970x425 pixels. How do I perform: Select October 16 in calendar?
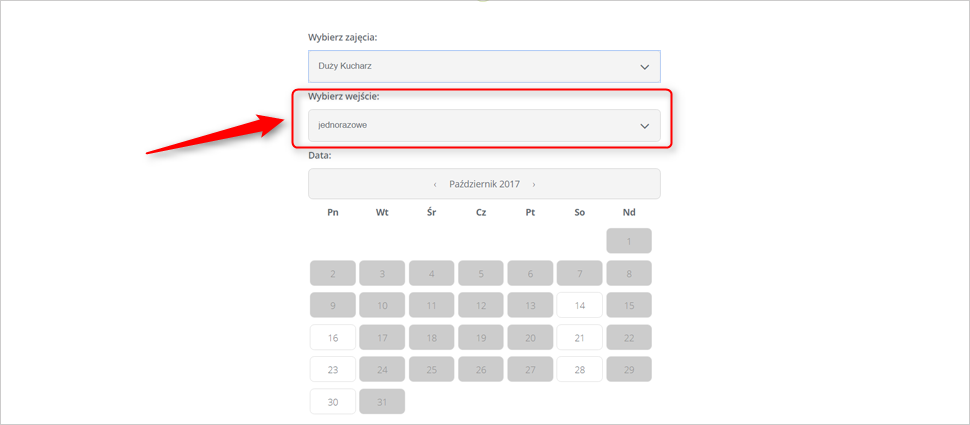click(333, 337)
